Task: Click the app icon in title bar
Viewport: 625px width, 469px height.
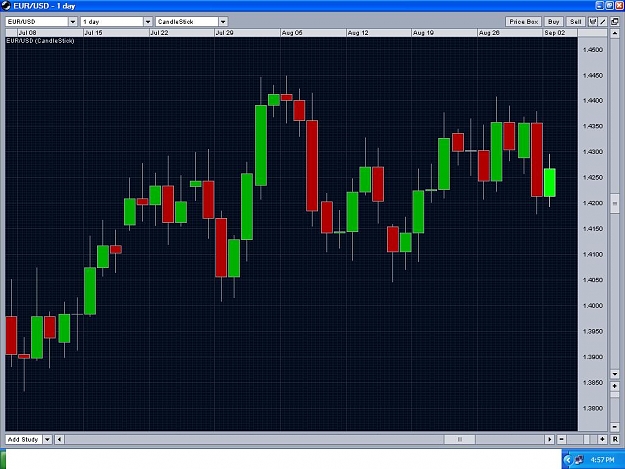Action: [6, 6]
